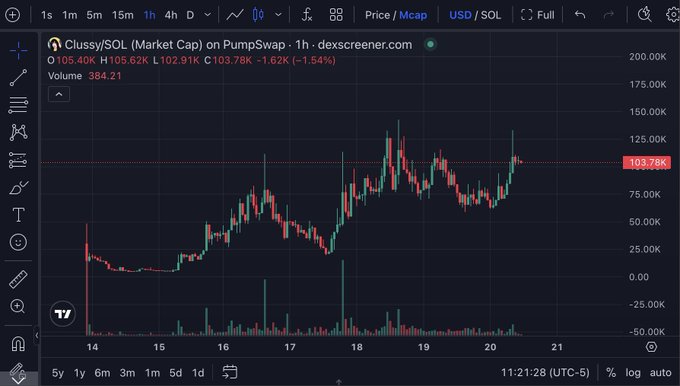Click the date label 18 on time axis
680x386 pixels.
click(x=357, y=347)
